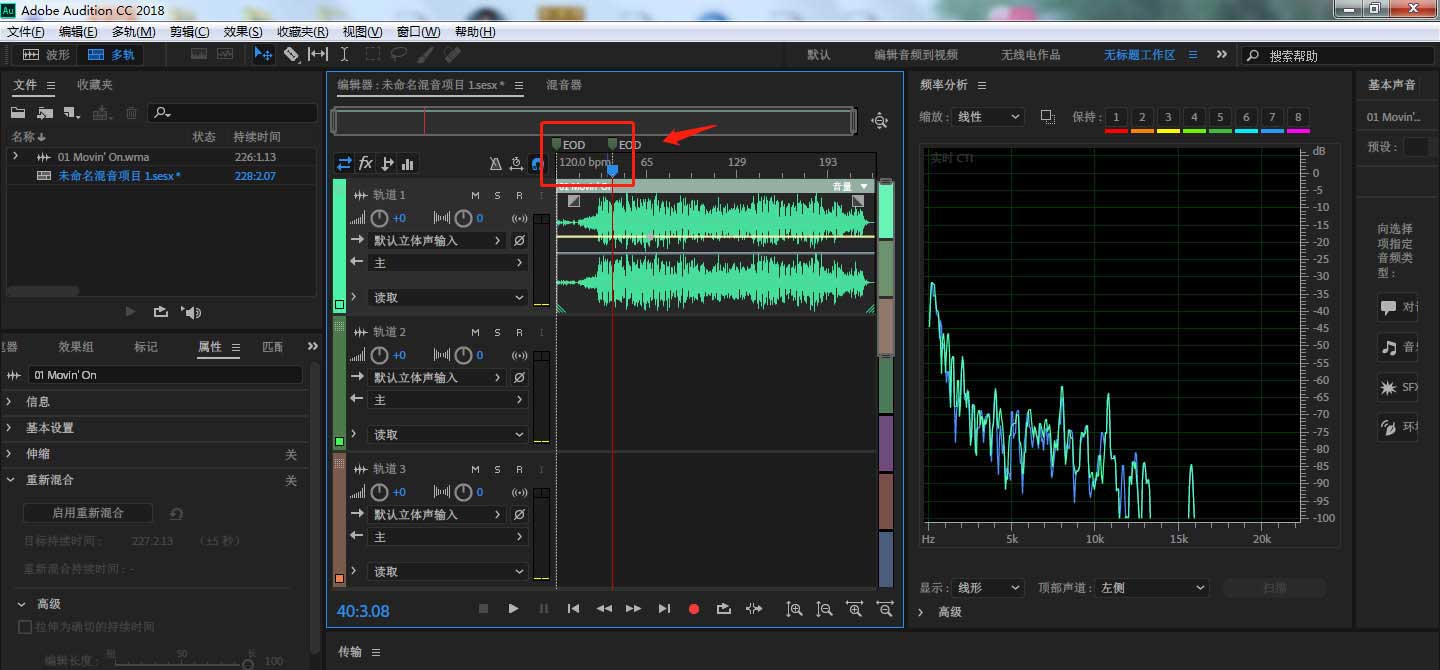
Task: Click the red Record button in transport
Action: pos(694,608)
